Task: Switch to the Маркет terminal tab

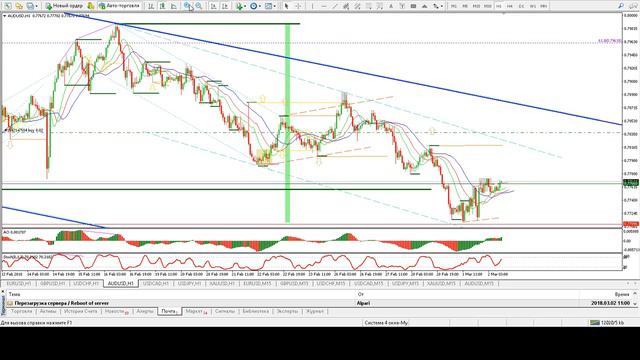Action: tap(196, 311)
